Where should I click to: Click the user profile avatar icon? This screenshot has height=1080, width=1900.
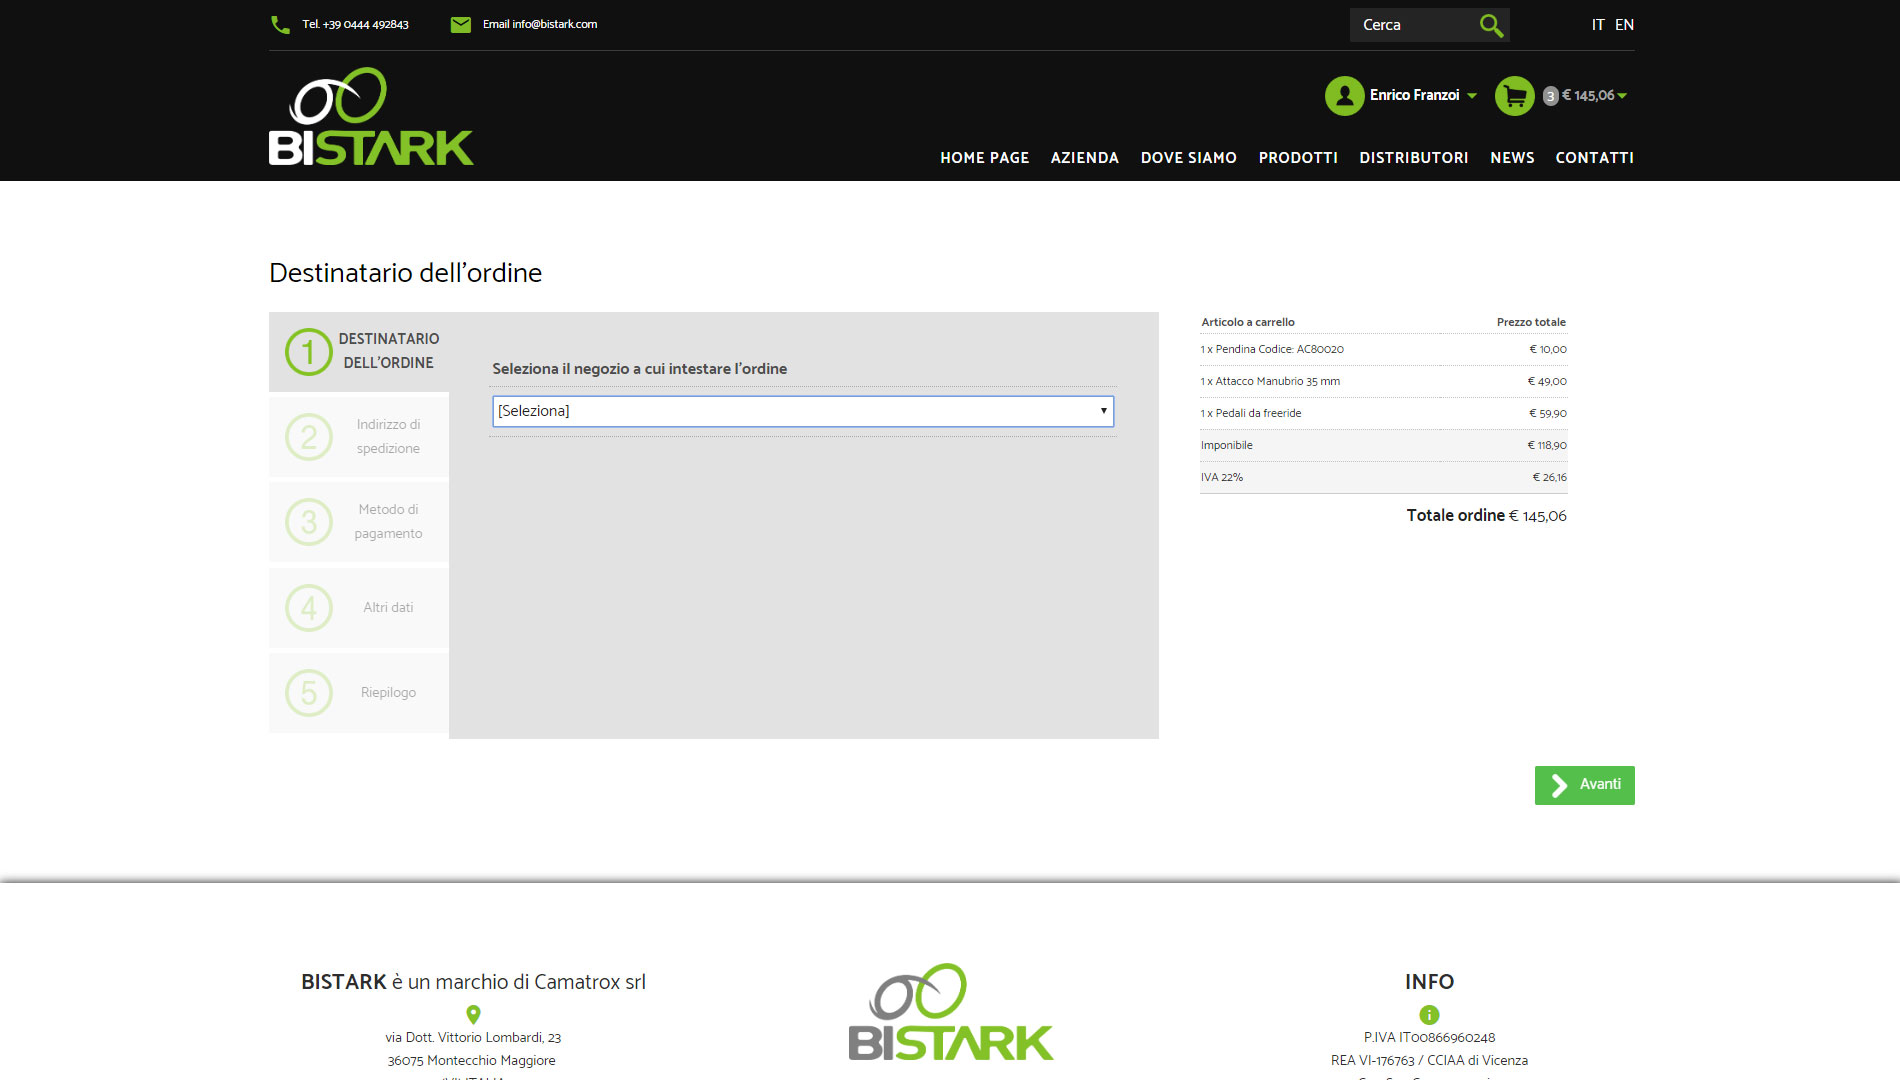[1344, 96]
